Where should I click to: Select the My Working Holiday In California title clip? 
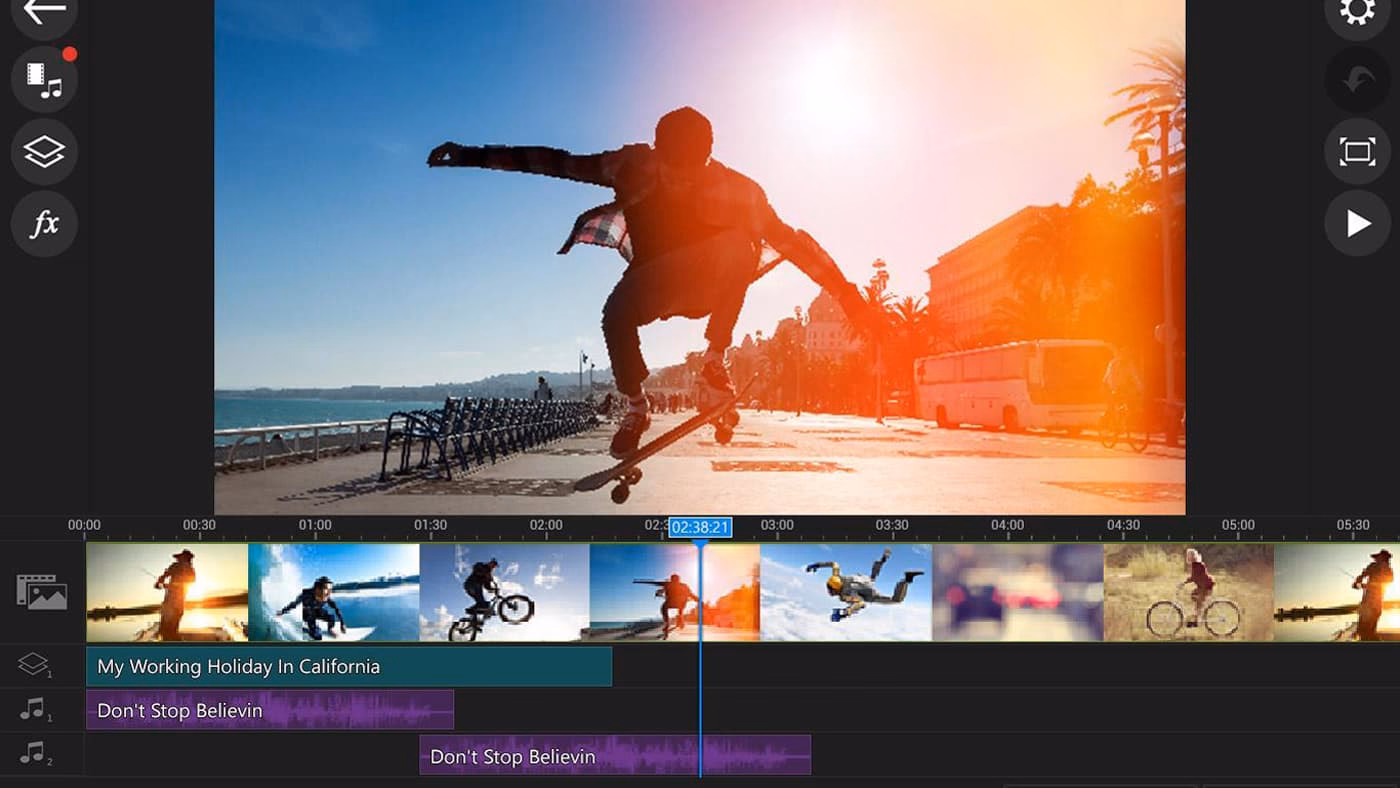348,666
